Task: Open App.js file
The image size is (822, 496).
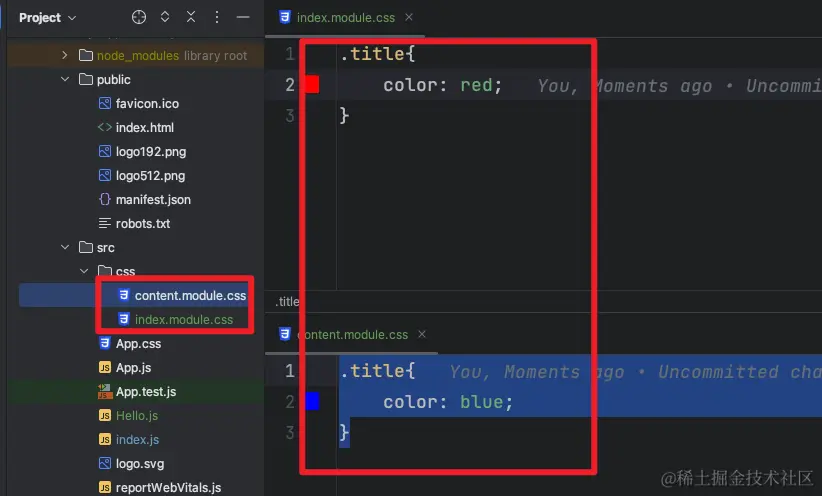Action: 133,368
